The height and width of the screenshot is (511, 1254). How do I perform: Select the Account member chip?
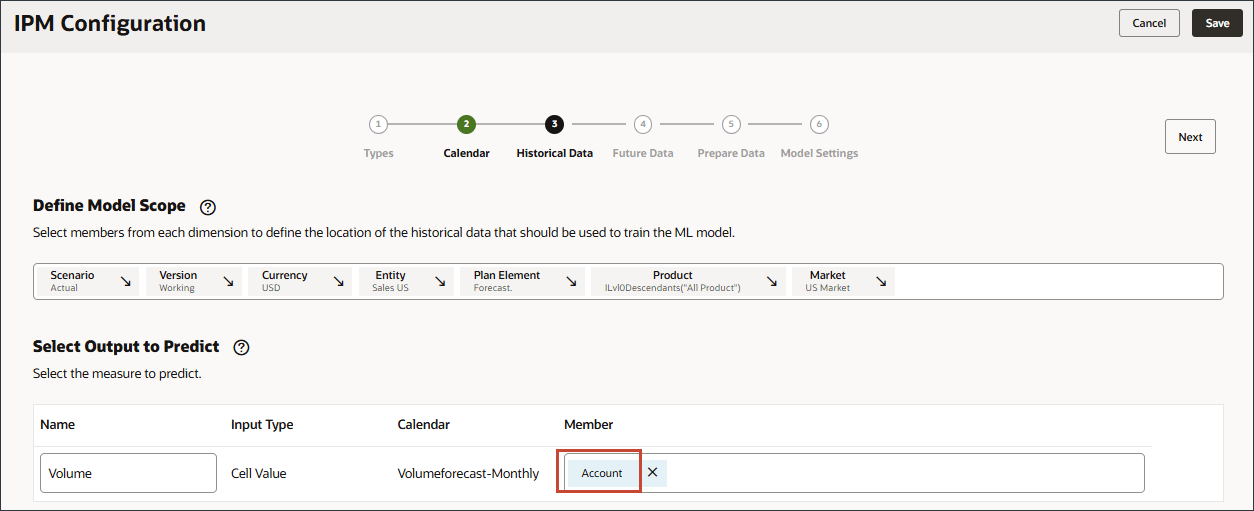pos(602,473)
